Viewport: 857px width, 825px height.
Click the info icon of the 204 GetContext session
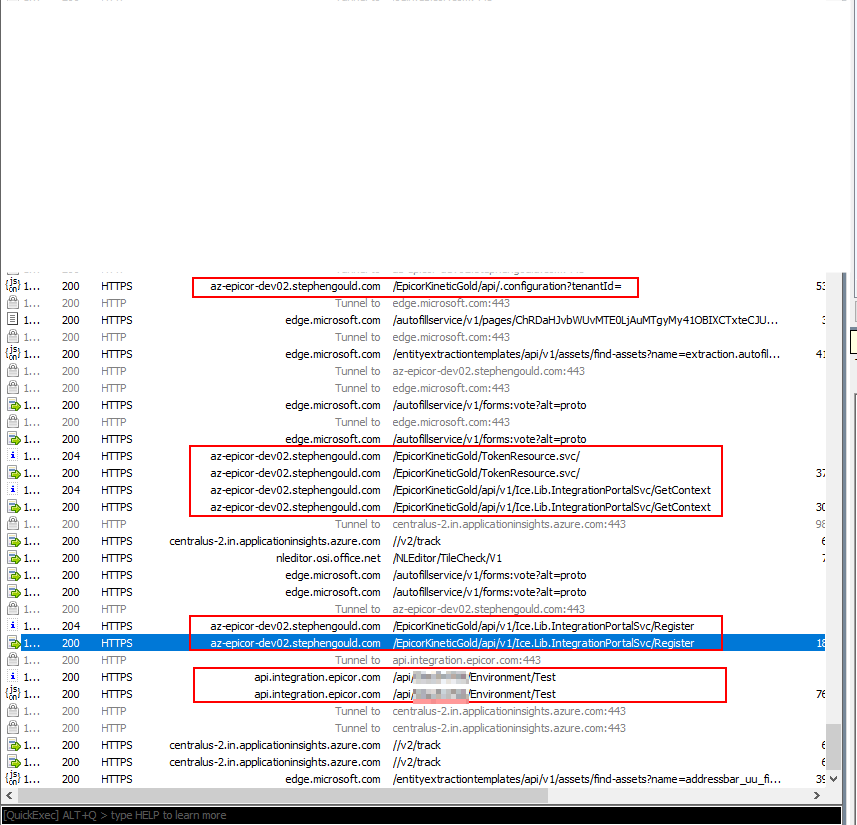click(13, 490)
